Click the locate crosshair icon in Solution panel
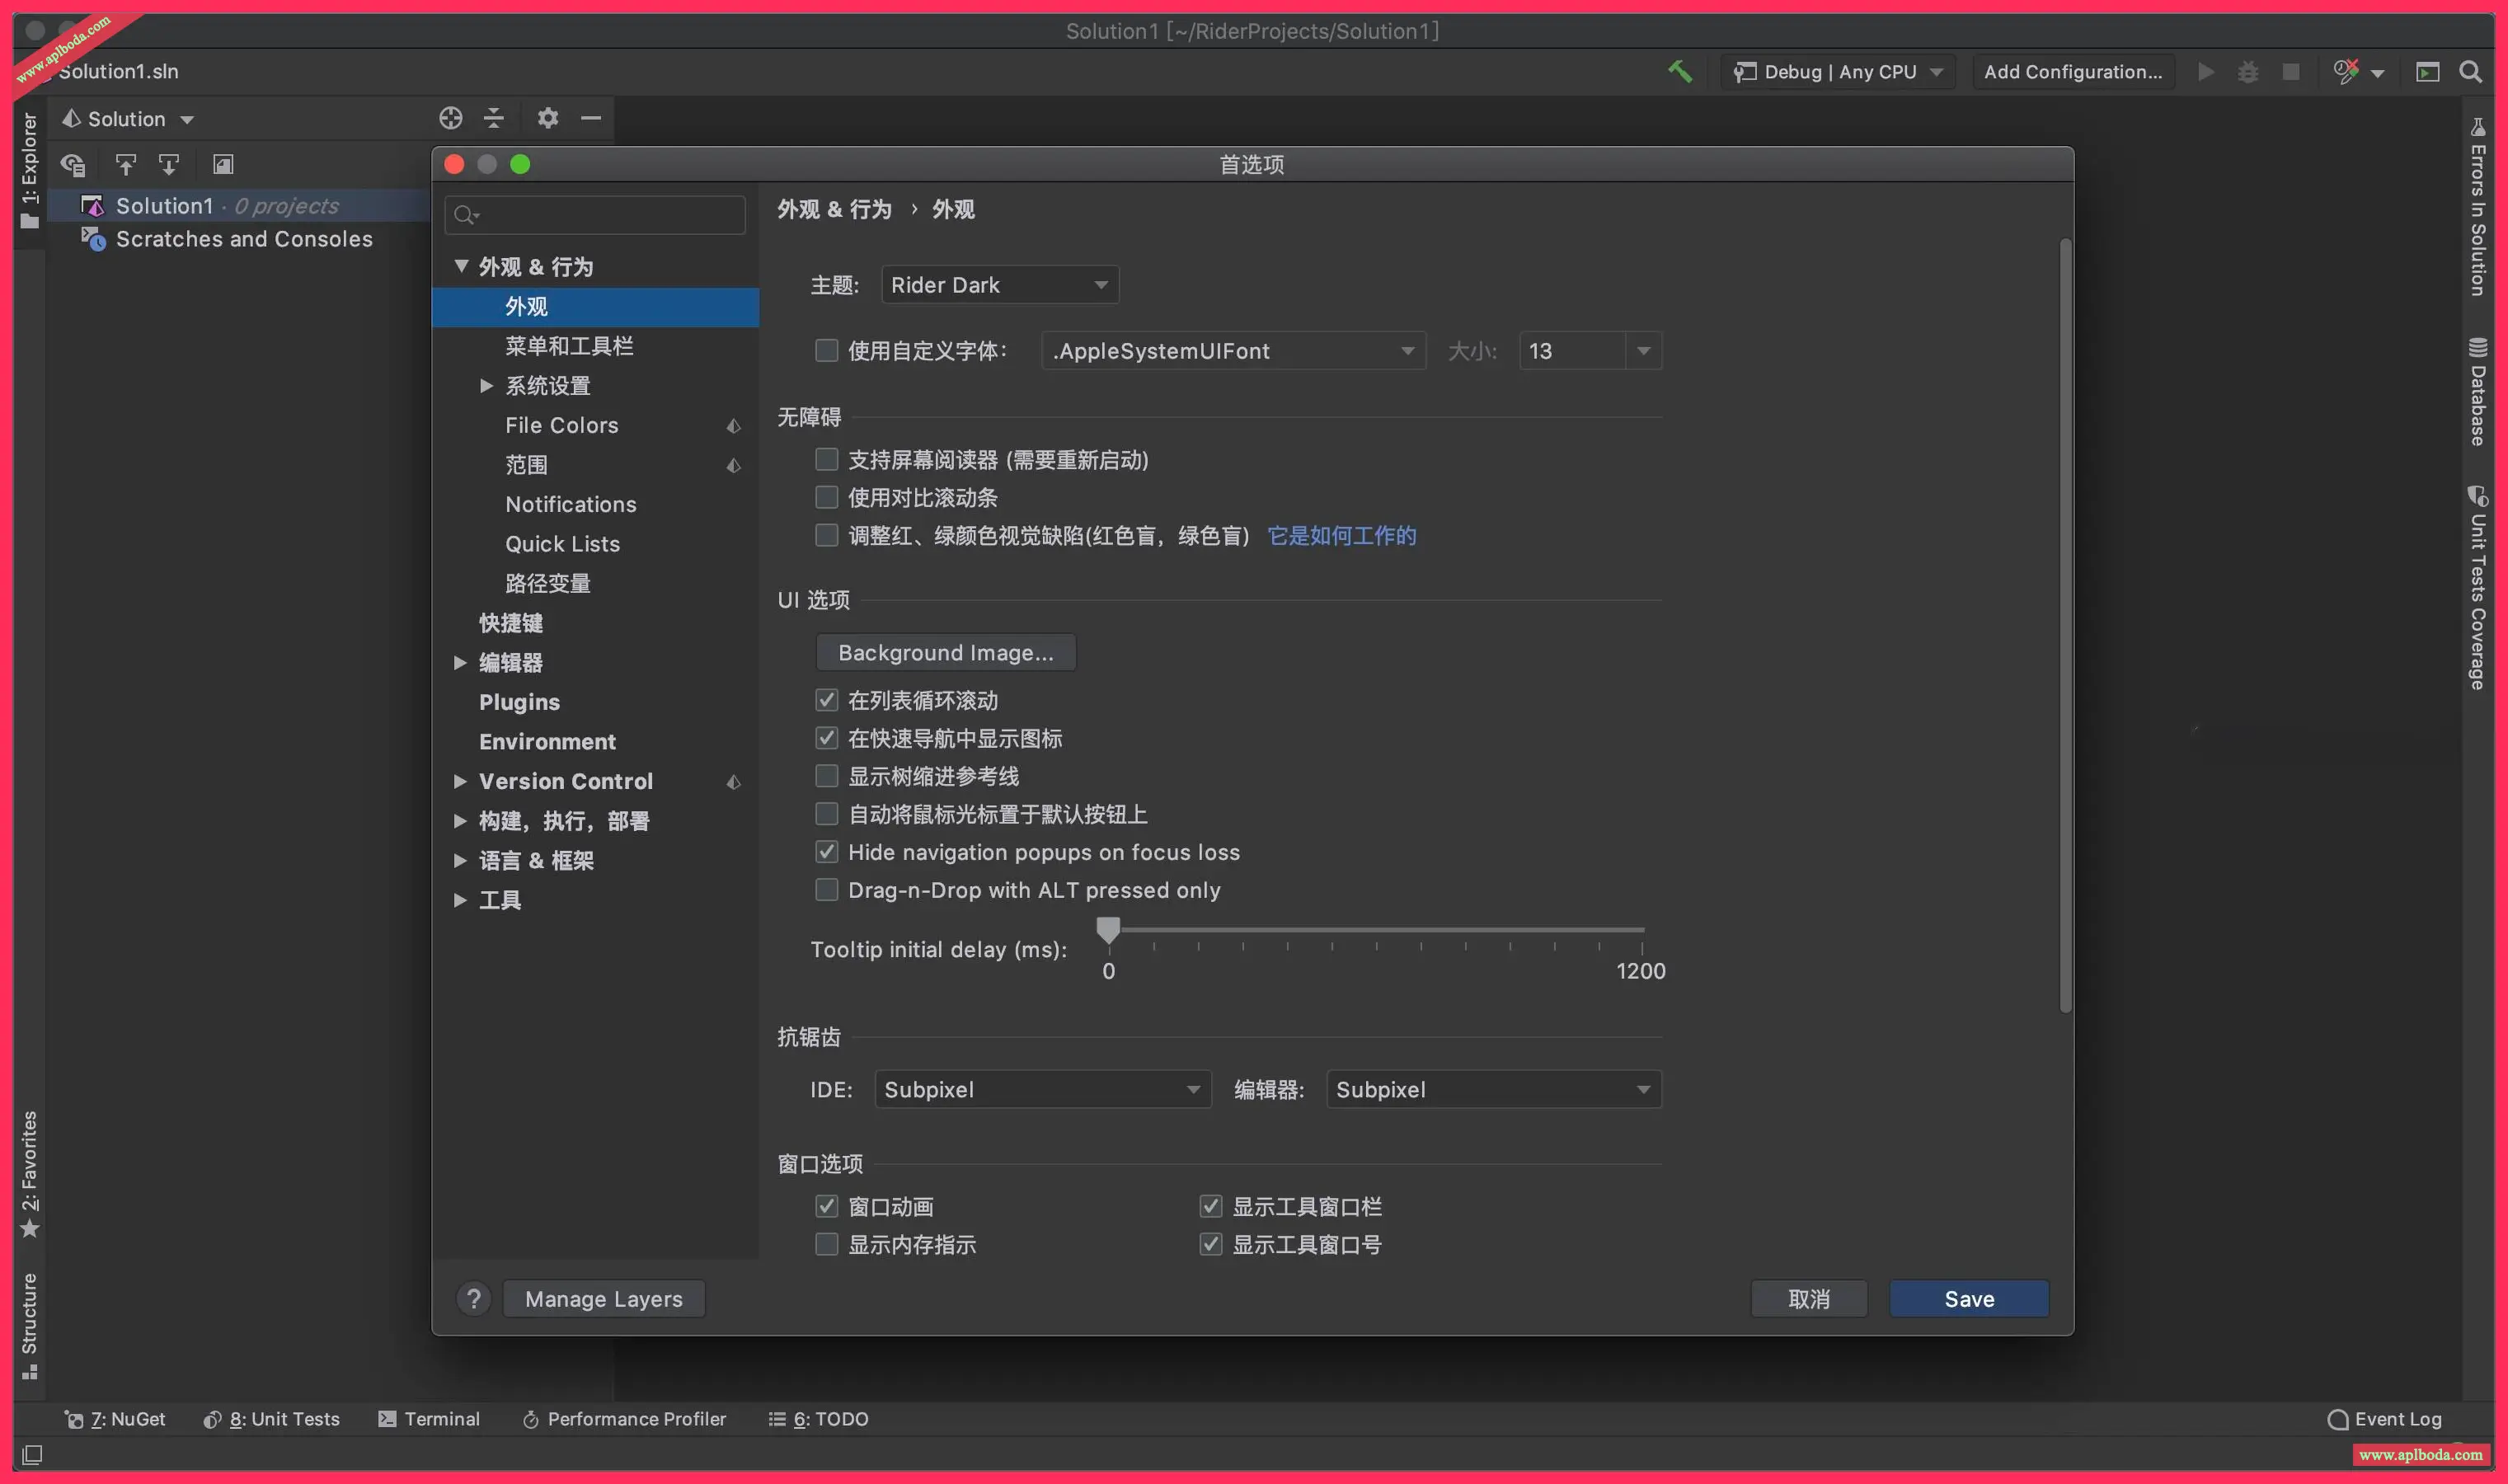Viewport: 2508px width, 1484px height. click(450, 118)
